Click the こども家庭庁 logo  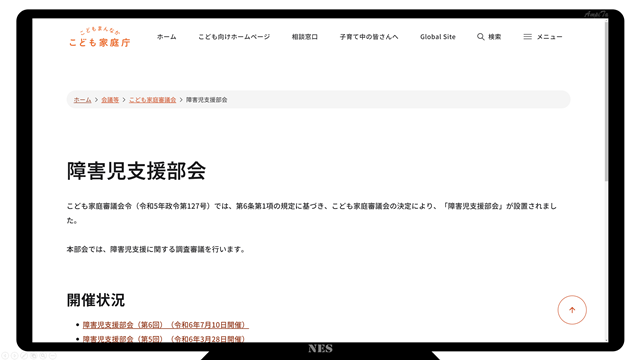(x=100, y=37)
